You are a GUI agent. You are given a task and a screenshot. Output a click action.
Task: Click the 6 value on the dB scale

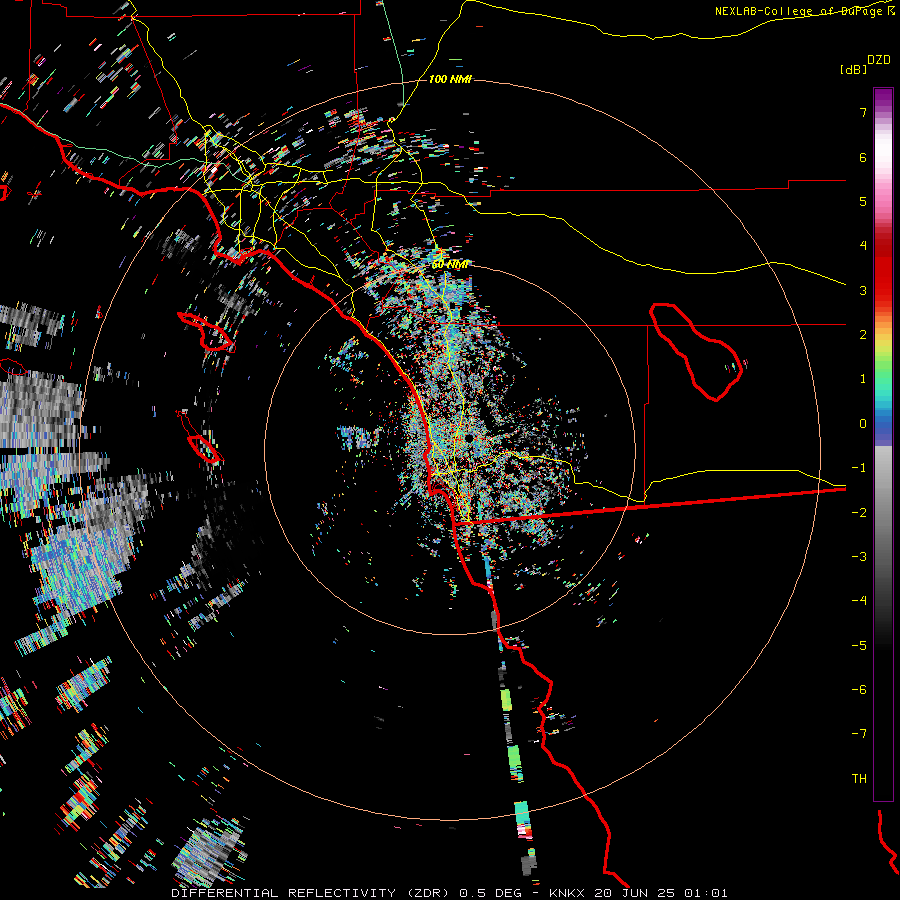tap(863, 157)
